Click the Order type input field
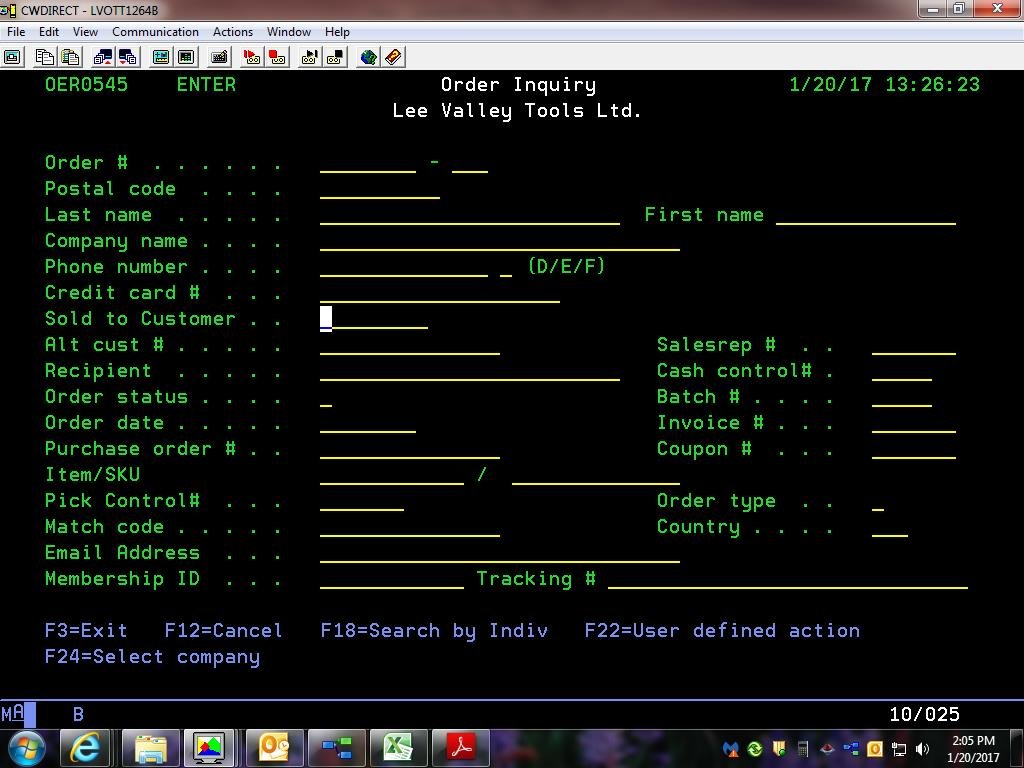The image size is (1024, 768). pos(878,502)
